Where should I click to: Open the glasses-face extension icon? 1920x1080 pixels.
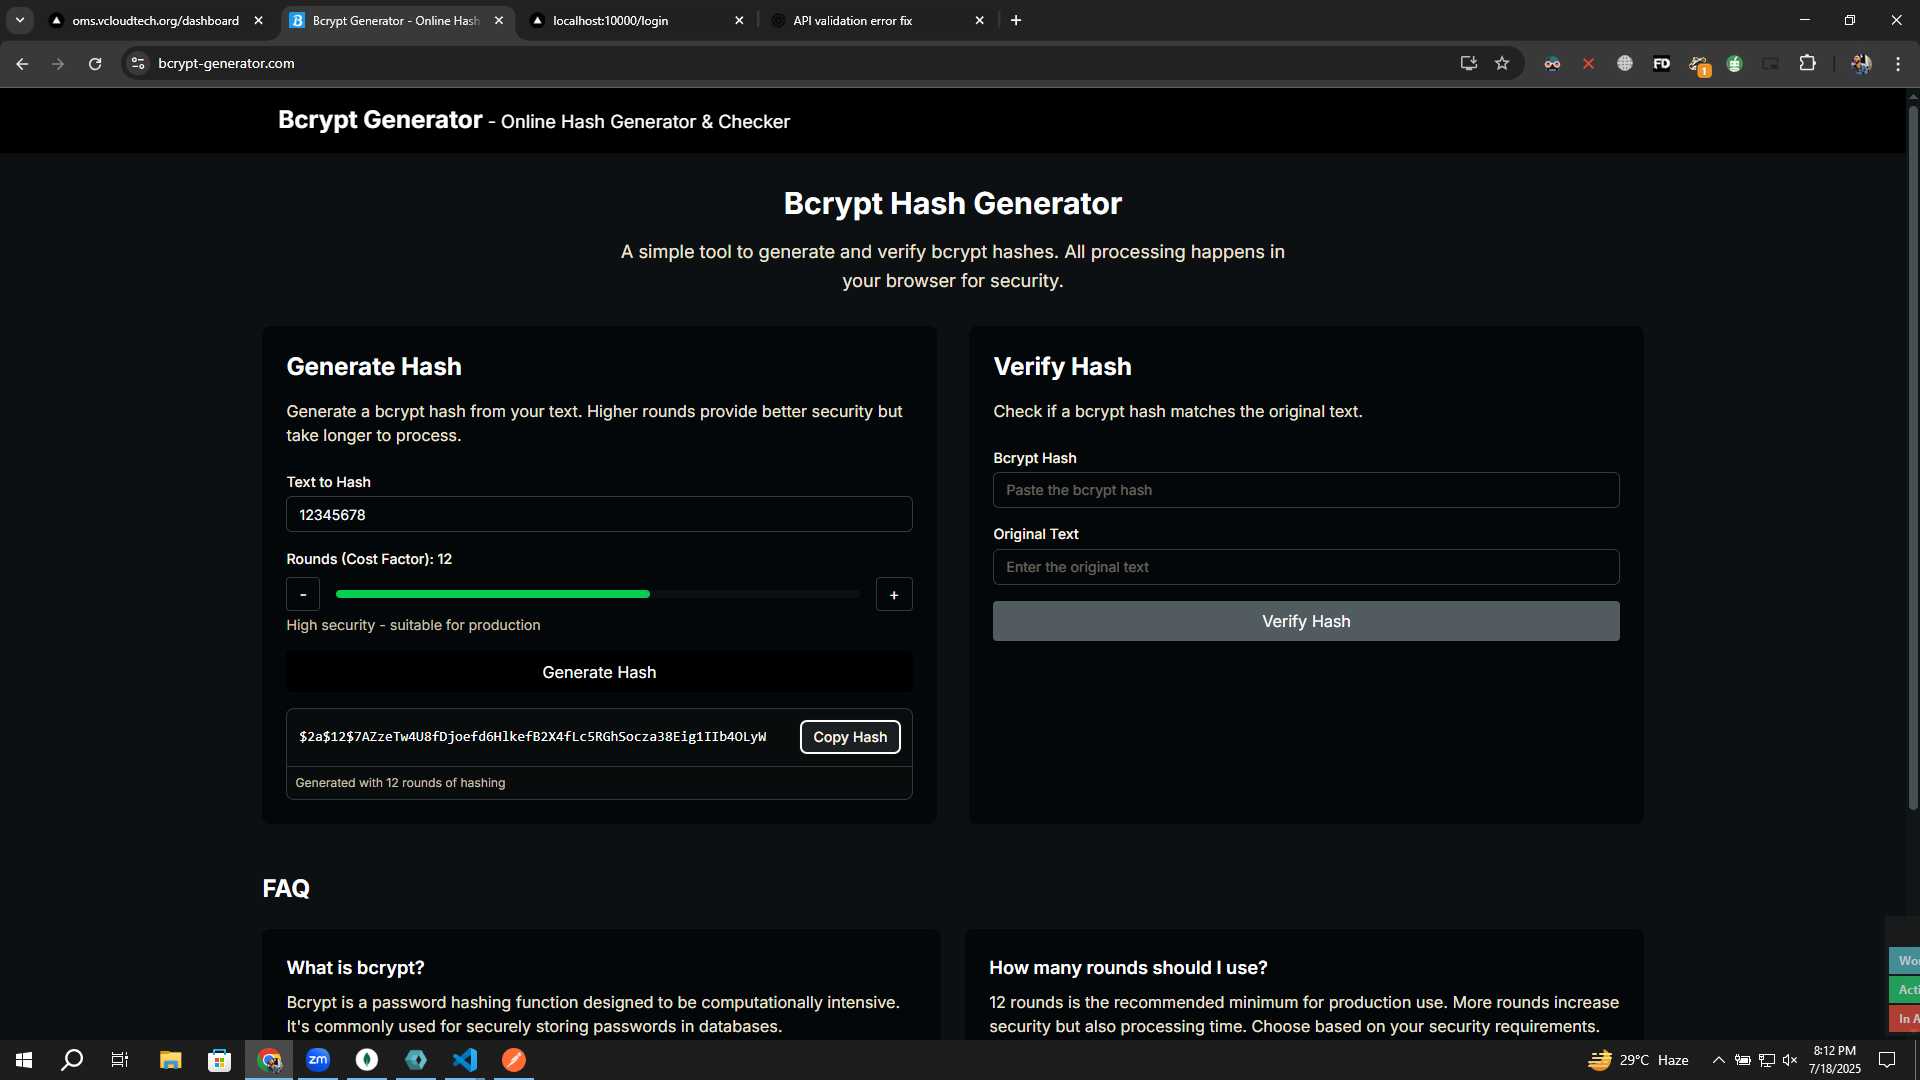(x=1552, y=63)
